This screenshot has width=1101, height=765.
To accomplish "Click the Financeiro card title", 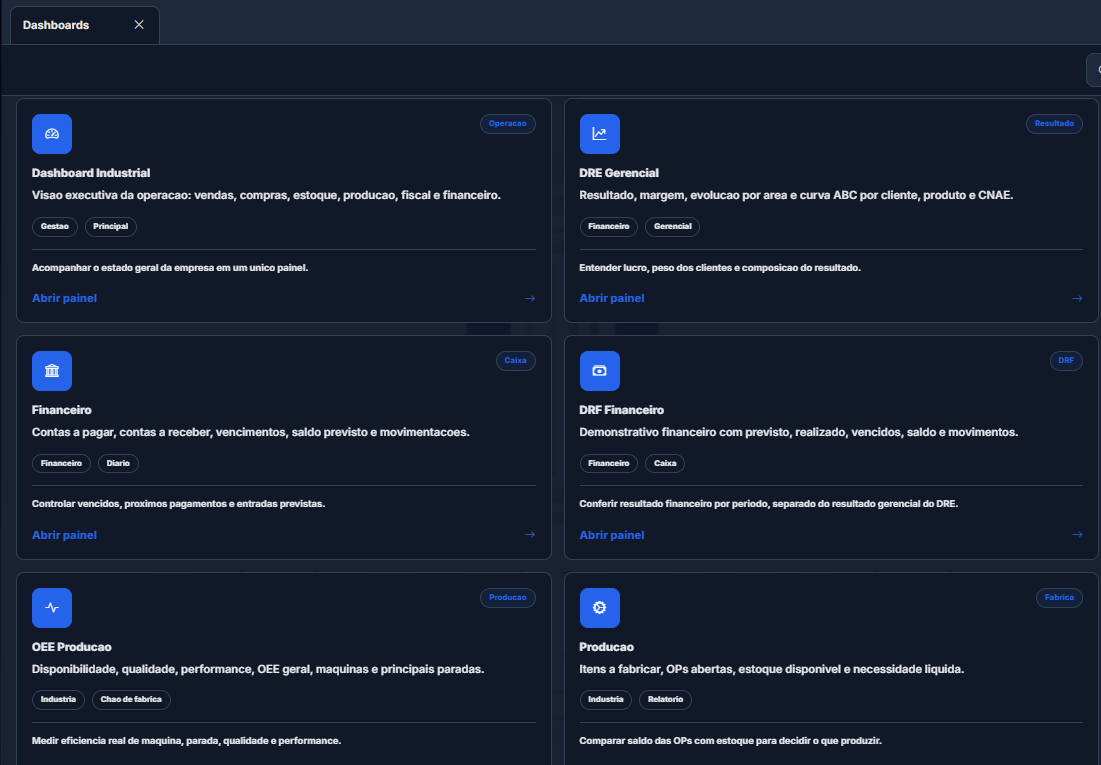I will [62, 410].
